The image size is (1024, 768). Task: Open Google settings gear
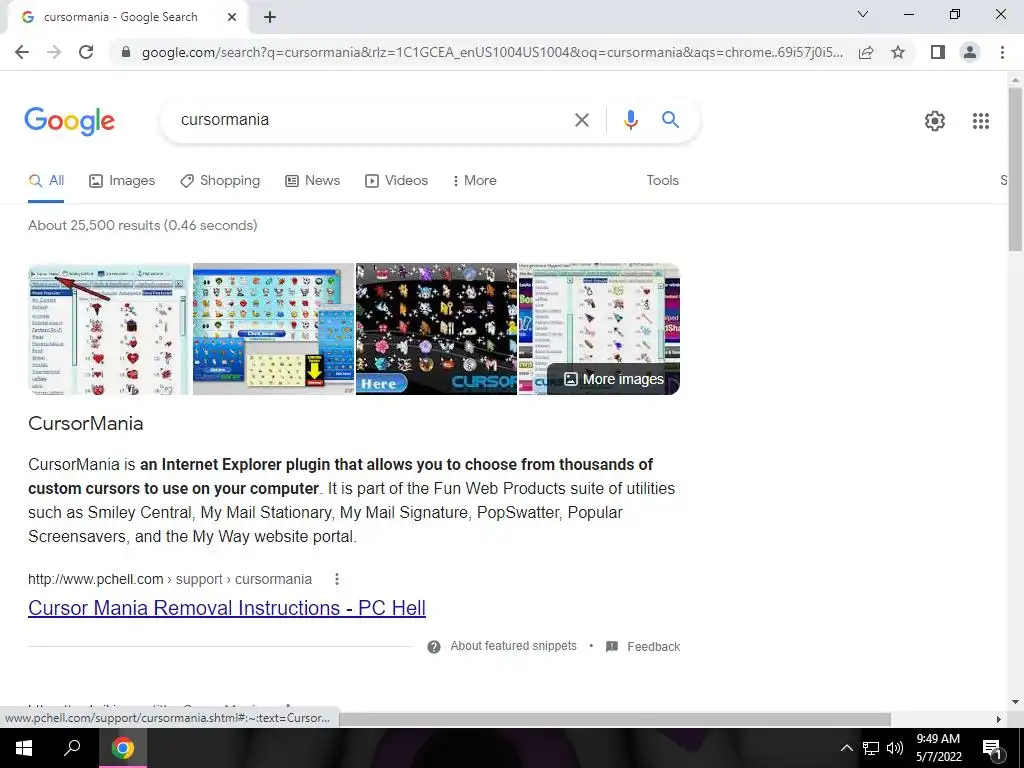coord(935,121)
